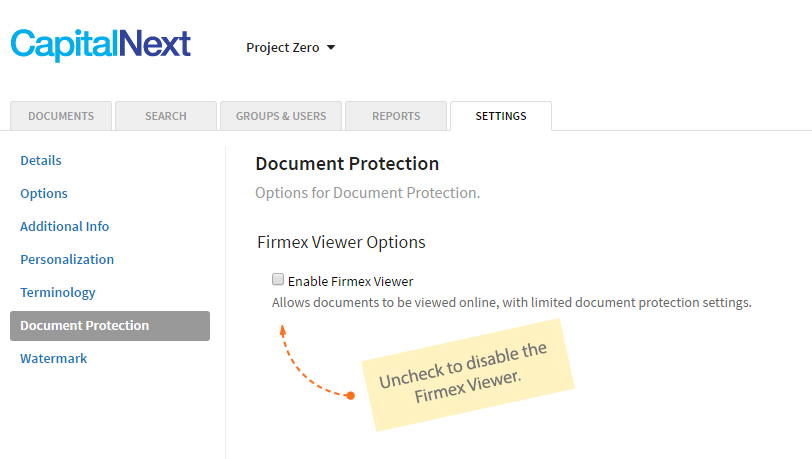Toggle the Enable Firmex Viewer checkbox
The image size is (812, 459).
pyautogui.click(x=278, y=280)
